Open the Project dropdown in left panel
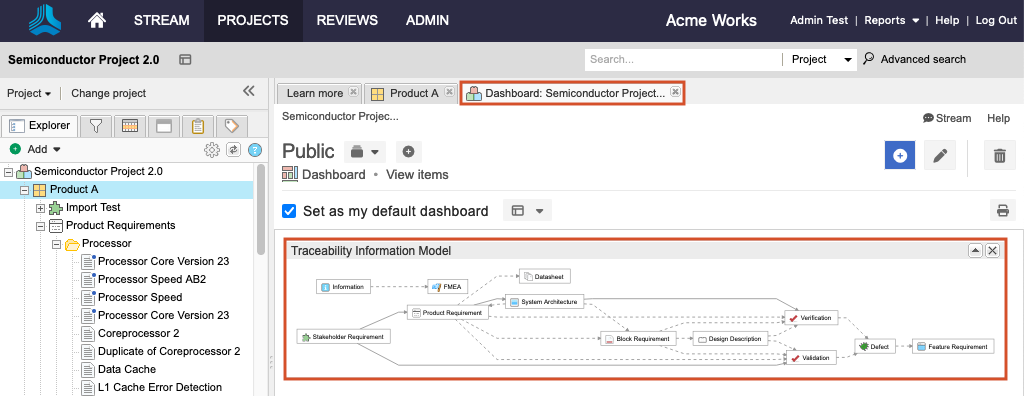1024x396 pixels. click(x=29, y=93)
